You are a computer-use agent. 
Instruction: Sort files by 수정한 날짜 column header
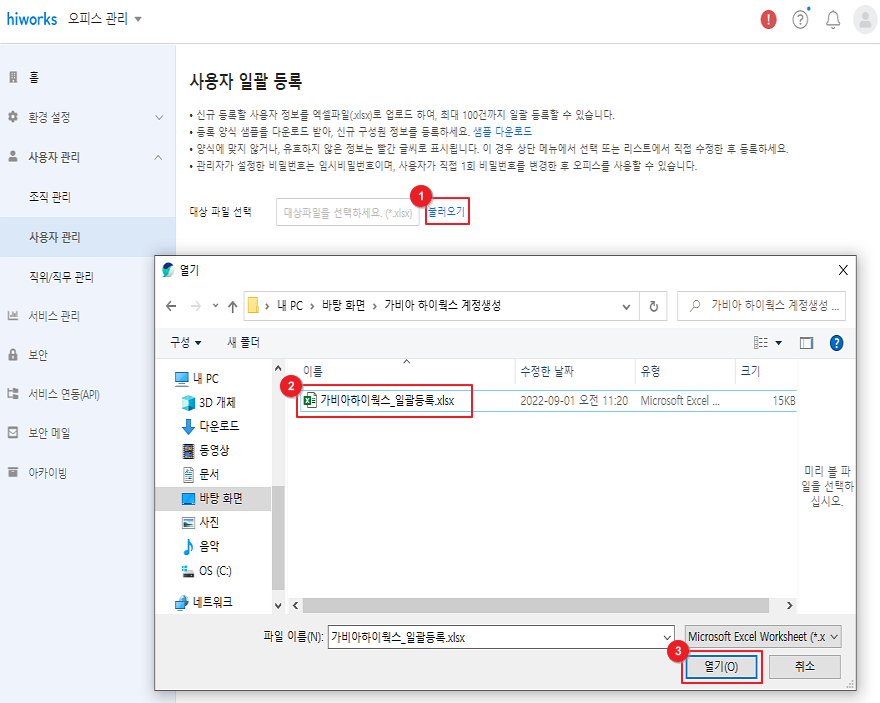pos(547,371)
